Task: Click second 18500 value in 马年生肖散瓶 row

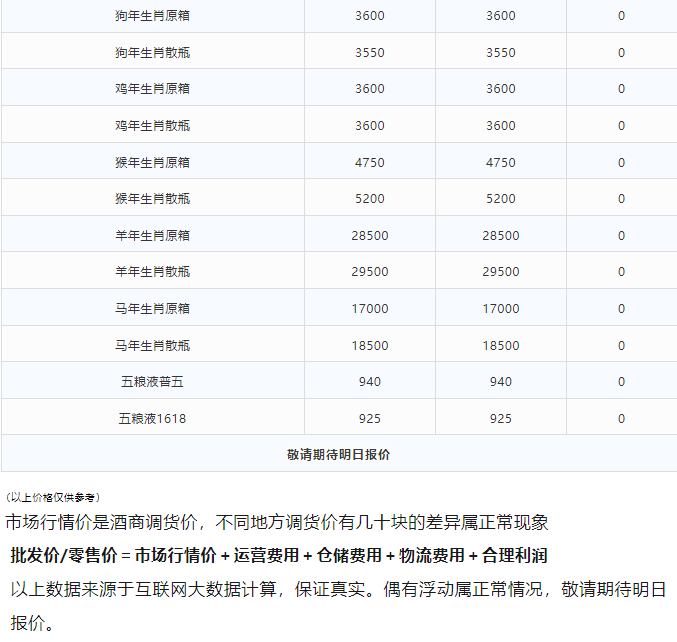Action: (501, 346)
